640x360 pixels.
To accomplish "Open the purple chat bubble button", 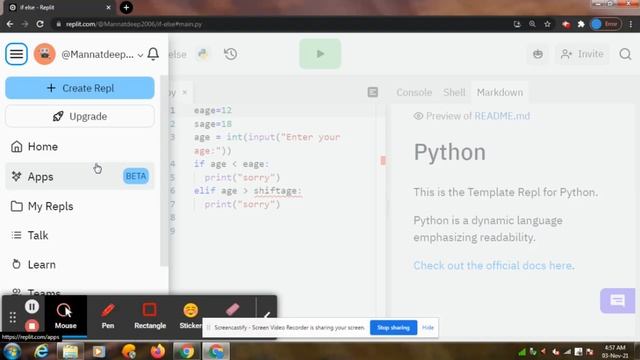I will tap(617, 301).
